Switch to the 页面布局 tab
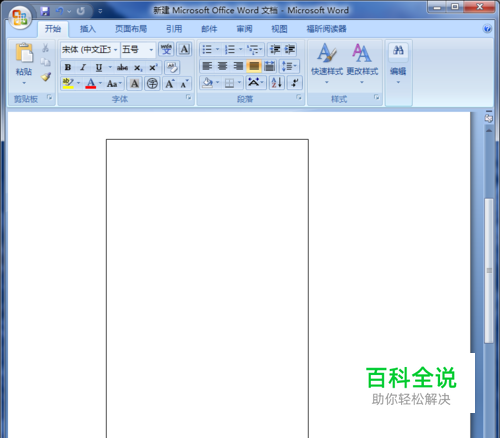 (131, 29)
